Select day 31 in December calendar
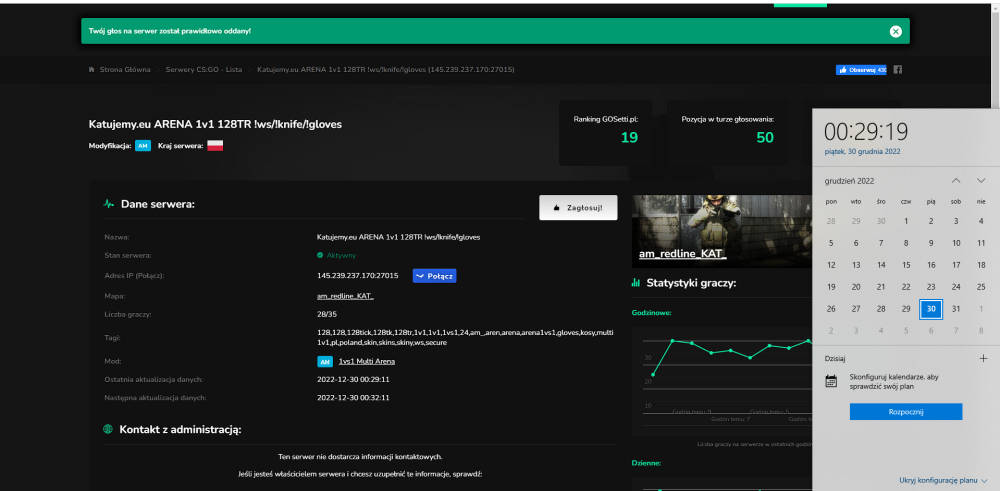The width and height of the screenshot is (1000, 491). (956, 309)
